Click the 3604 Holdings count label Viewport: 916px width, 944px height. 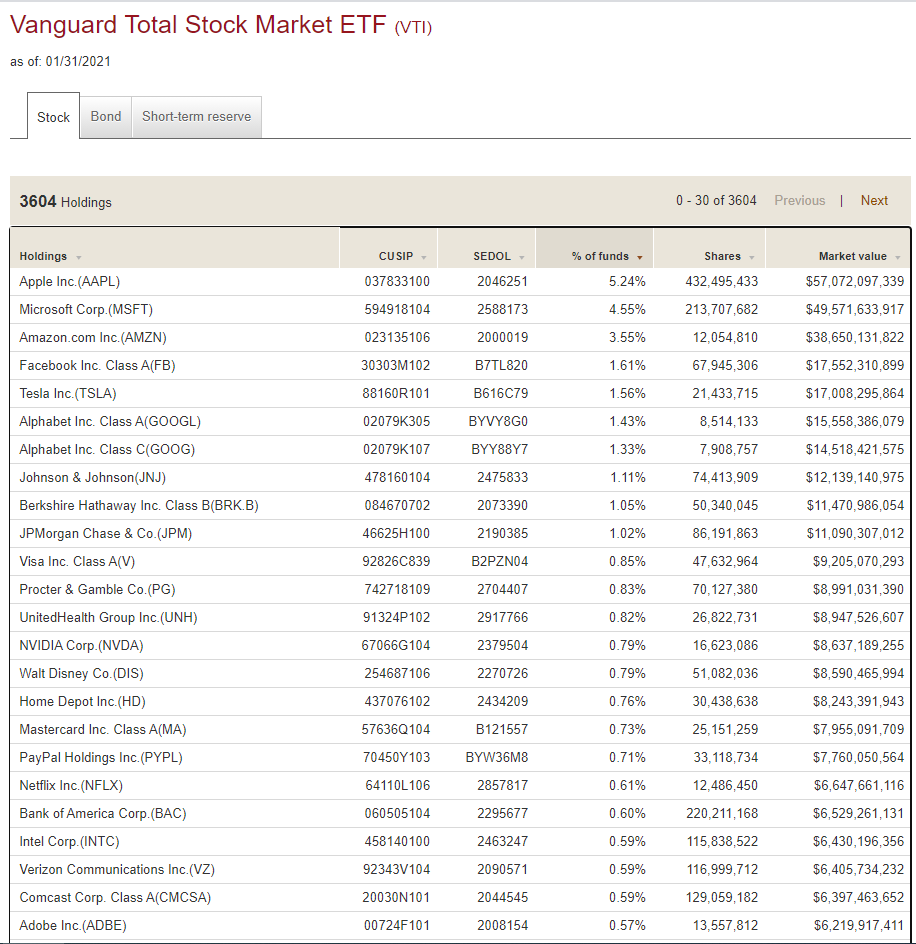[65, 202]
